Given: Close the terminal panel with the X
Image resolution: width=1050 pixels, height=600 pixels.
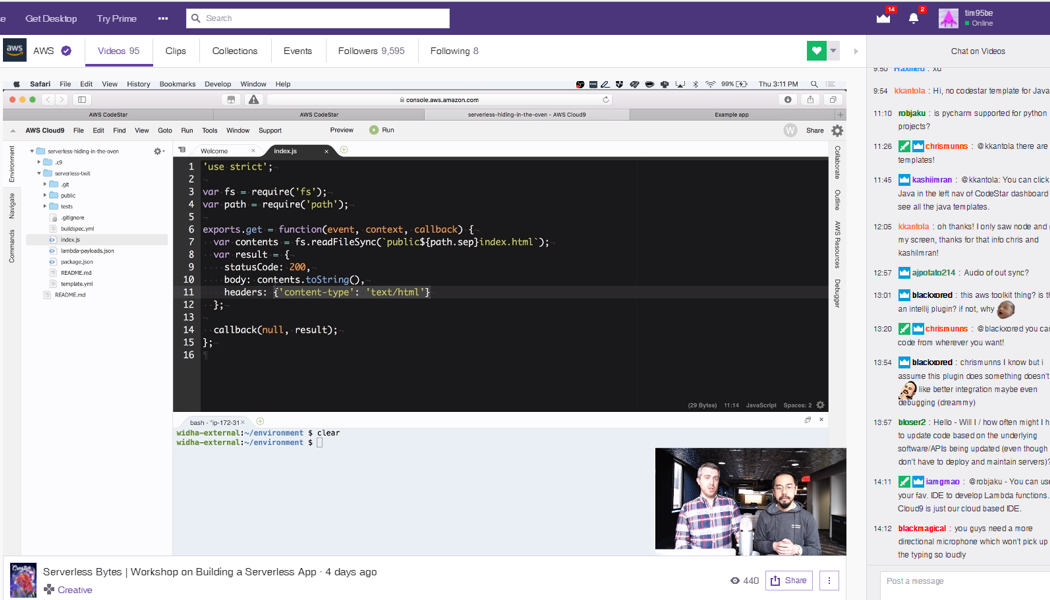Looking at the screenshot, I should click(821, 420).
